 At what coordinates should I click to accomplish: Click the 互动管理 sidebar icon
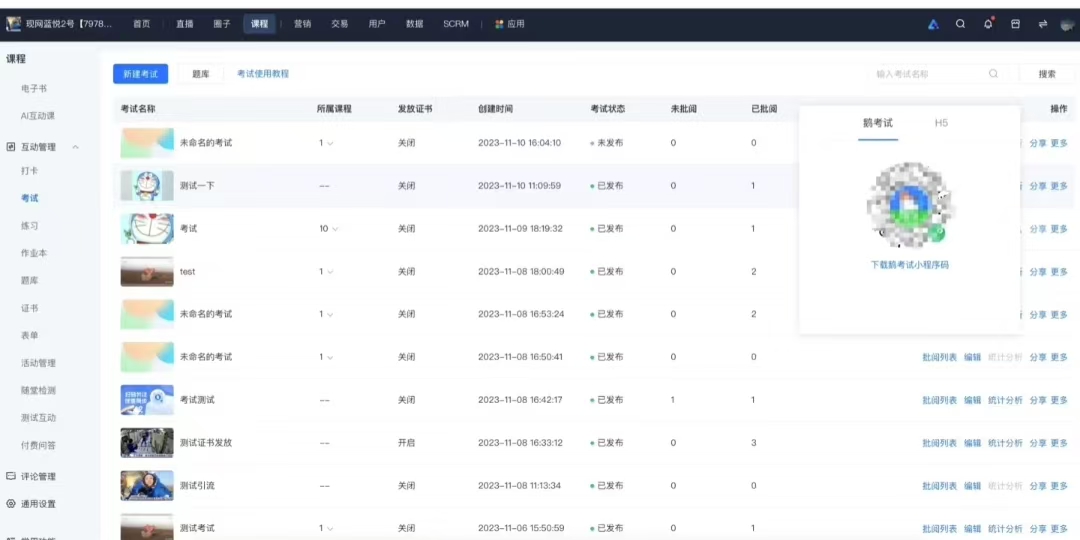(x=10, y=147)
